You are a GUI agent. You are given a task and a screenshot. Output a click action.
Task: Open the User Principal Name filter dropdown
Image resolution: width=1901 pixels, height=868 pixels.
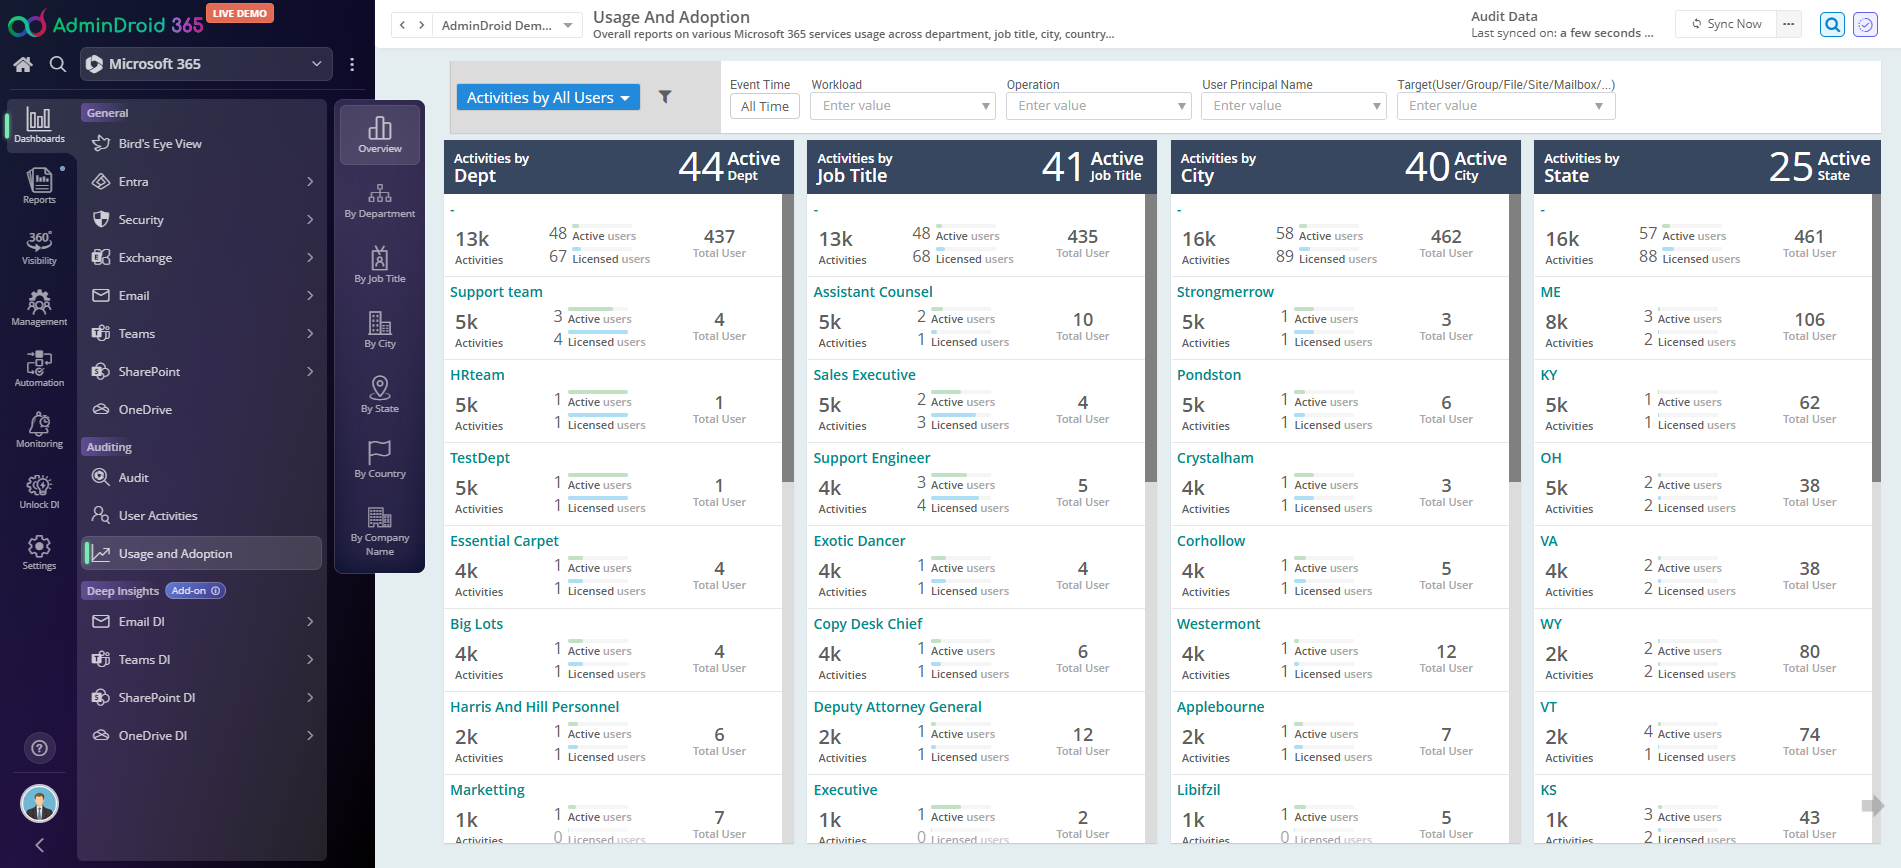[x=1294, y=106]
